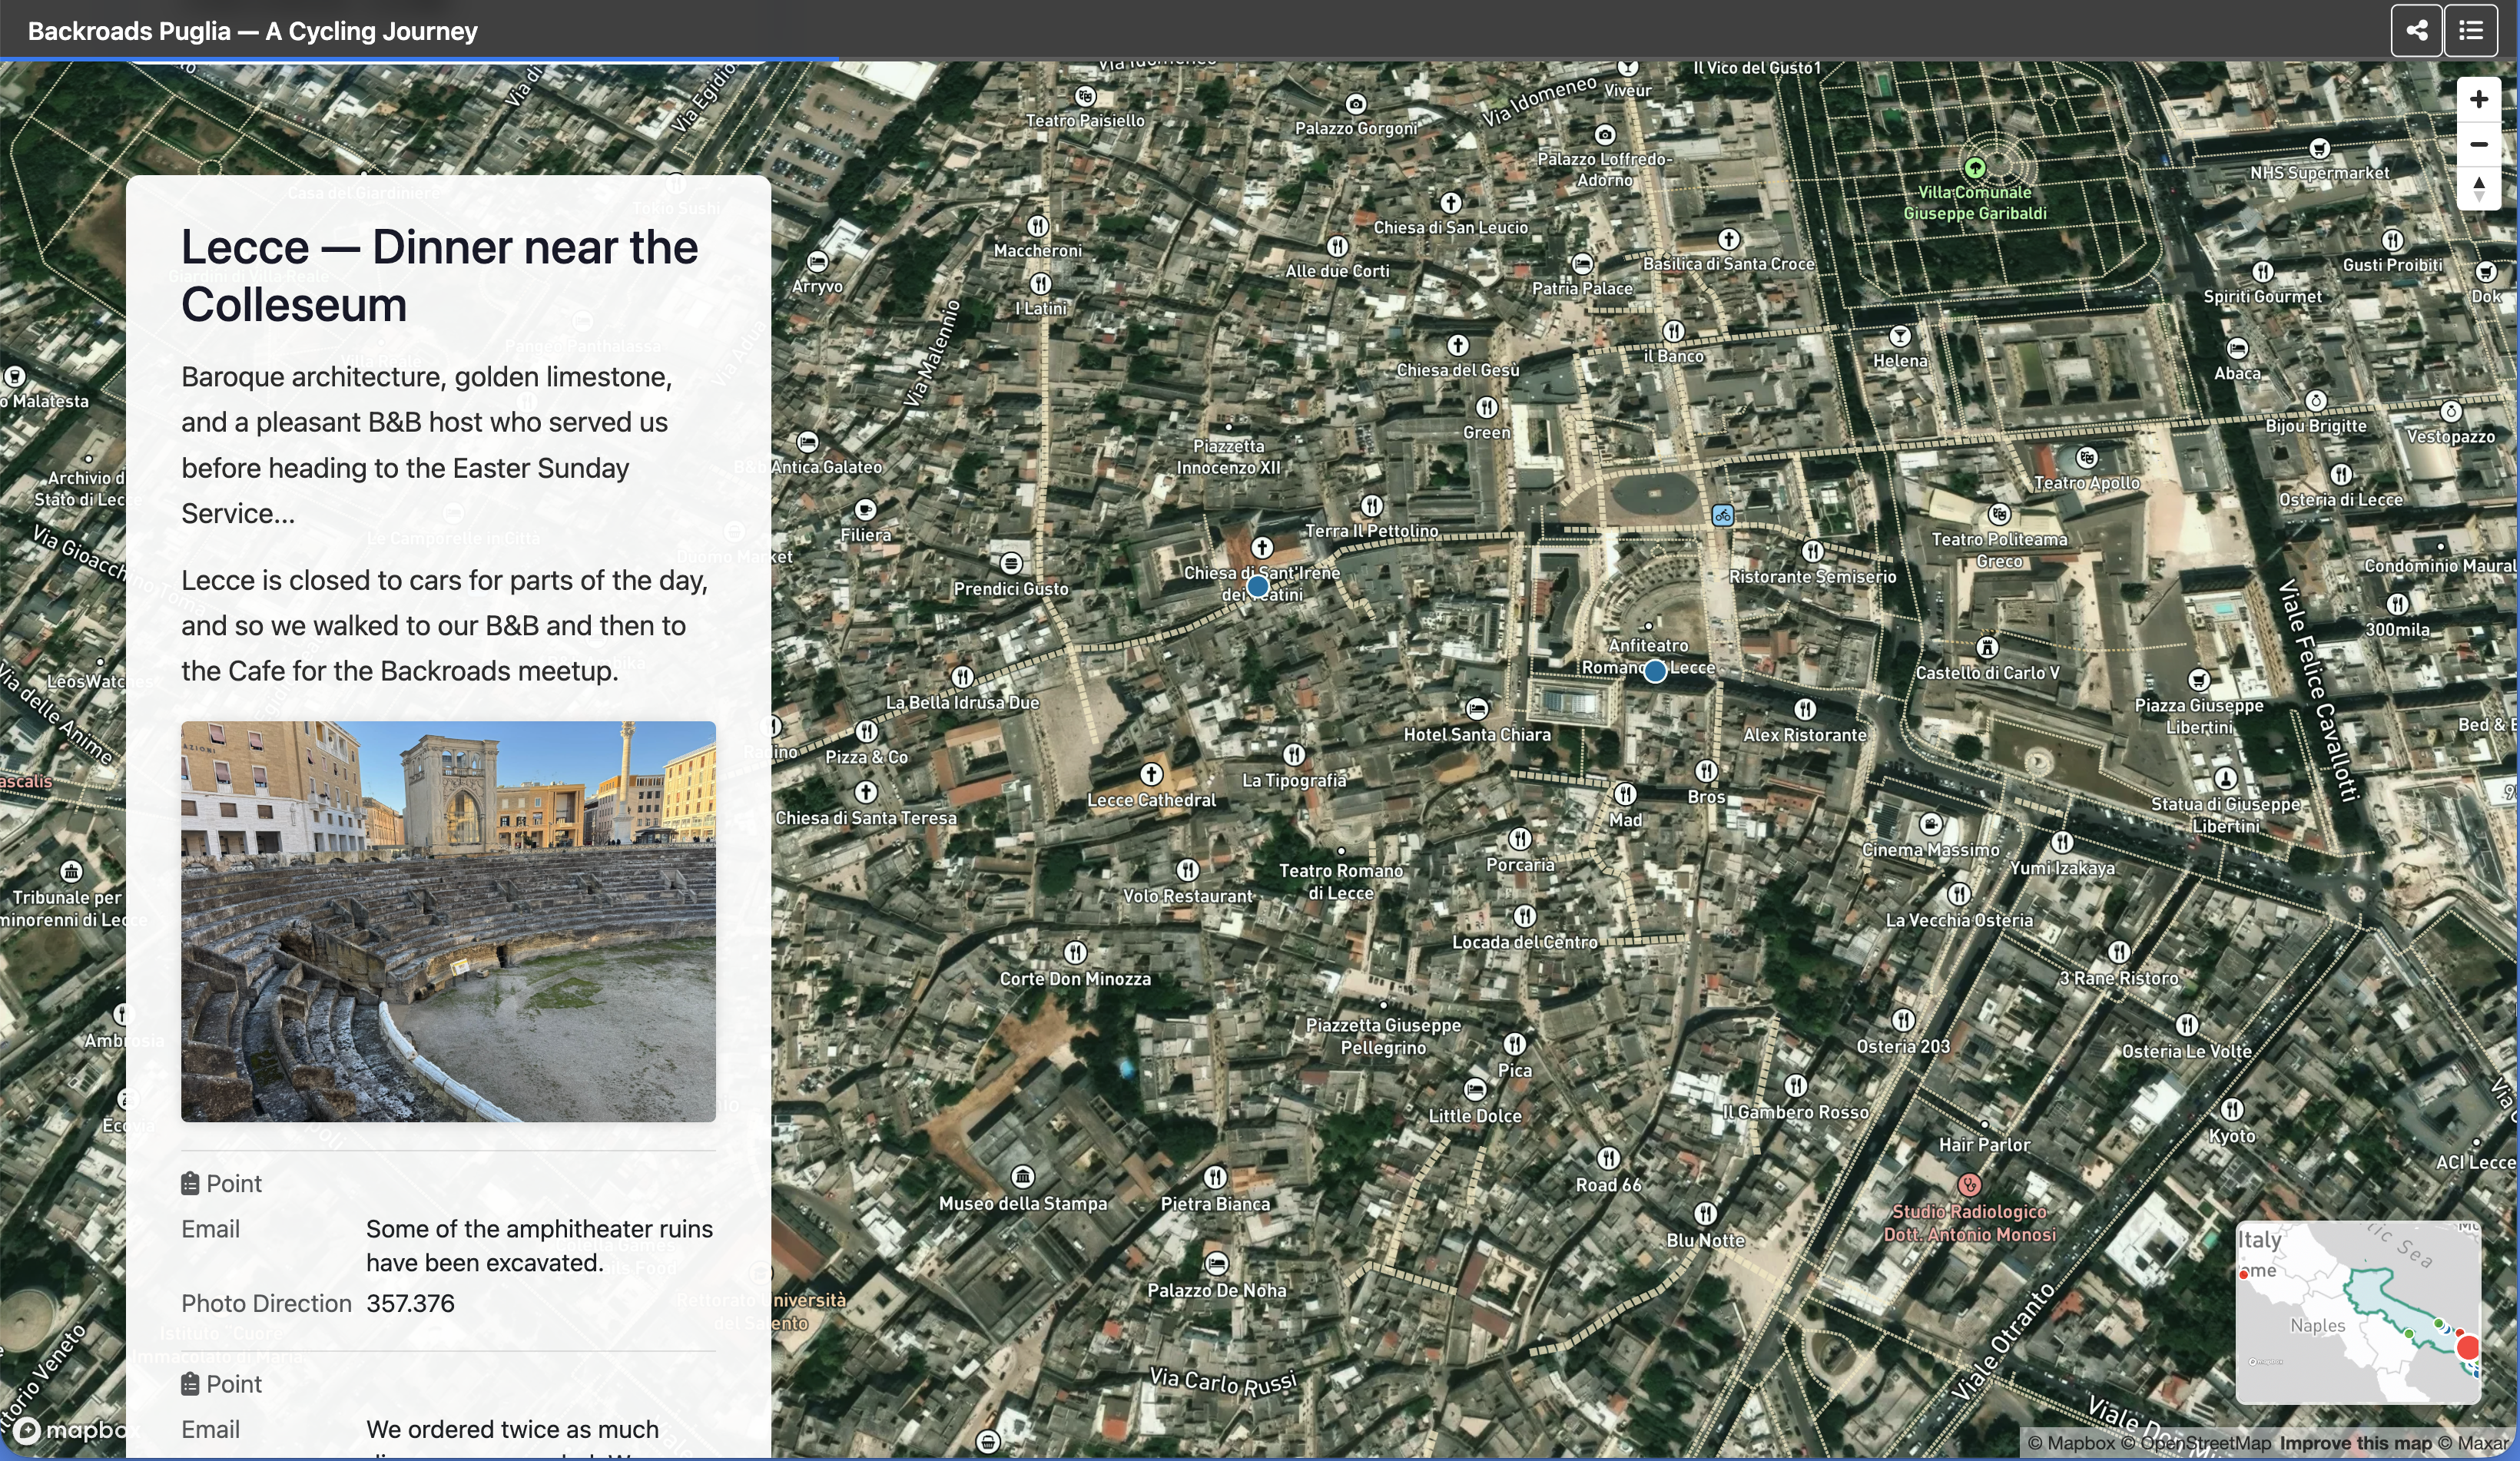The height and width of the screenshot is (1461, 2520).
Task: Click the small blue cycling icon on the map
Action: point(1723,514)
